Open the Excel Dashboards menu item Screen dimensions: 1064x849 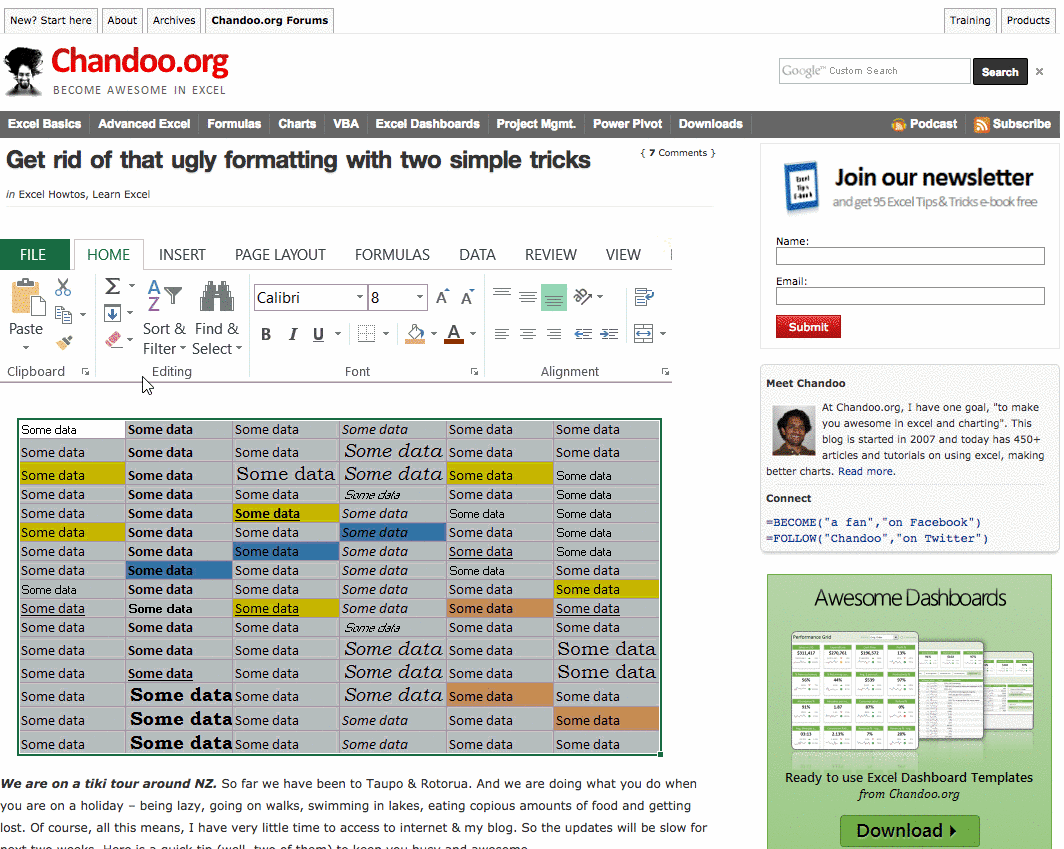click(427, 124)
